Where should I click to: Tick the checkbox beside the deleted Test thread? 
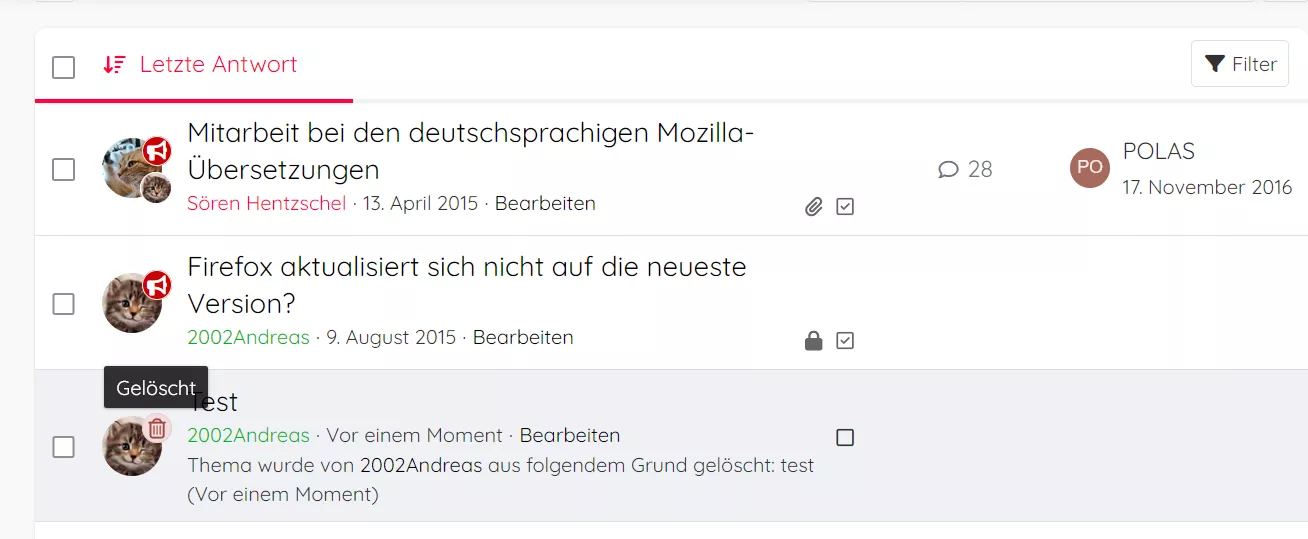point(63,447)
